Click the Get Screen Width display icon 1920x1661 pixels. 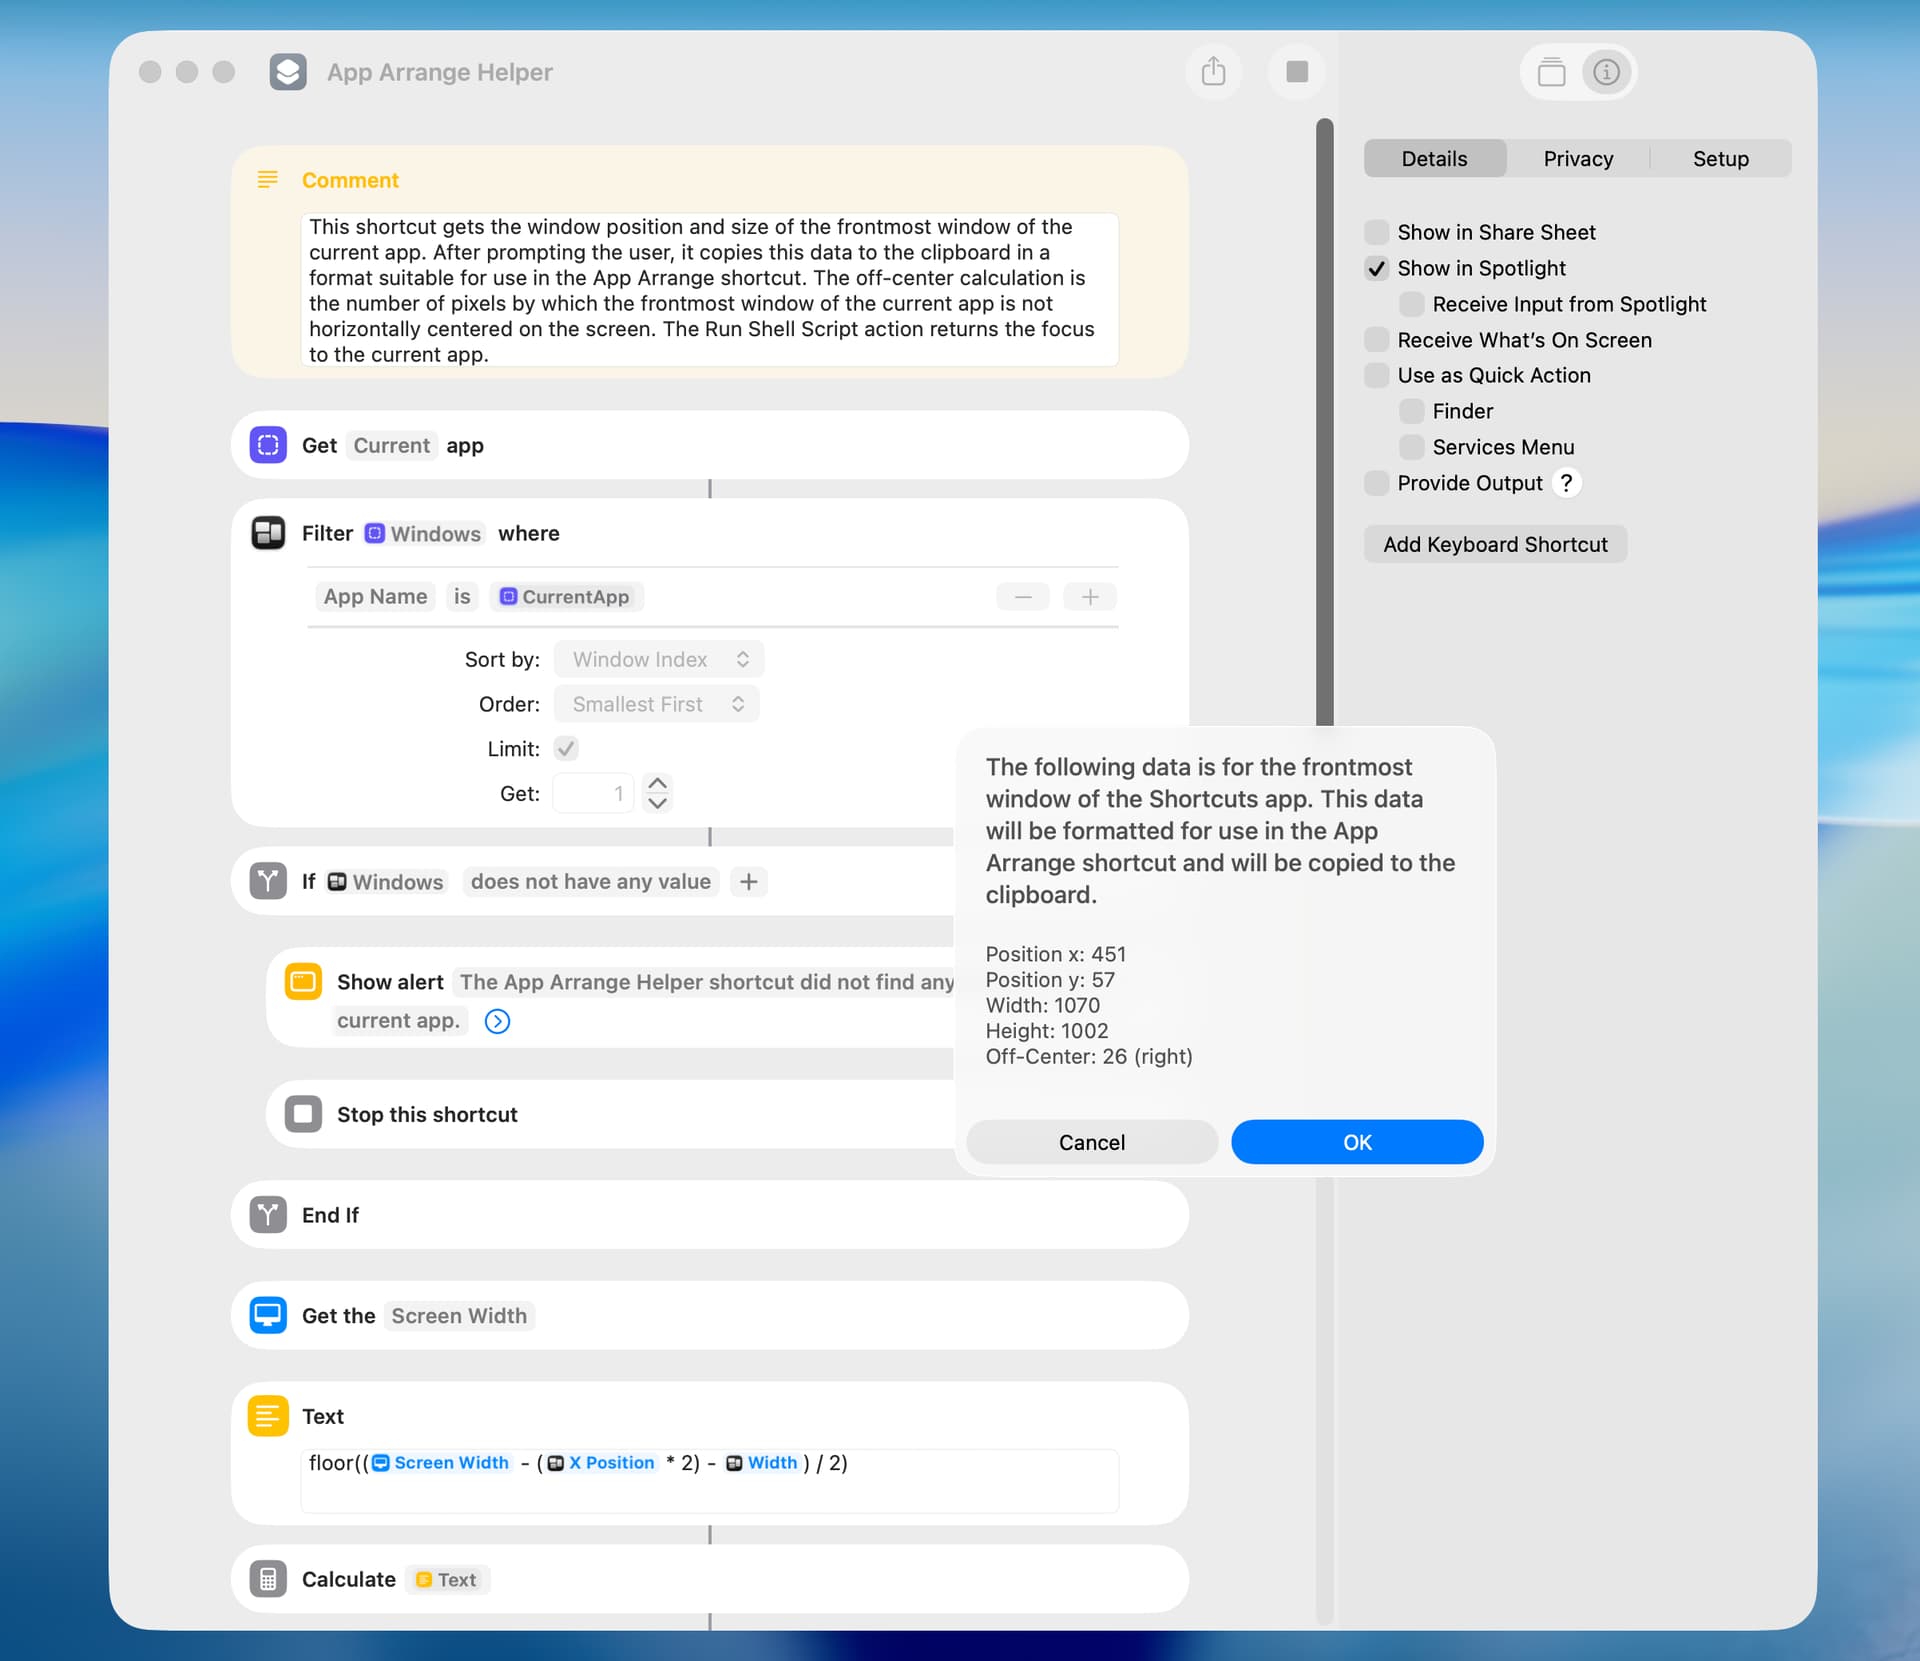(268, 1315)
